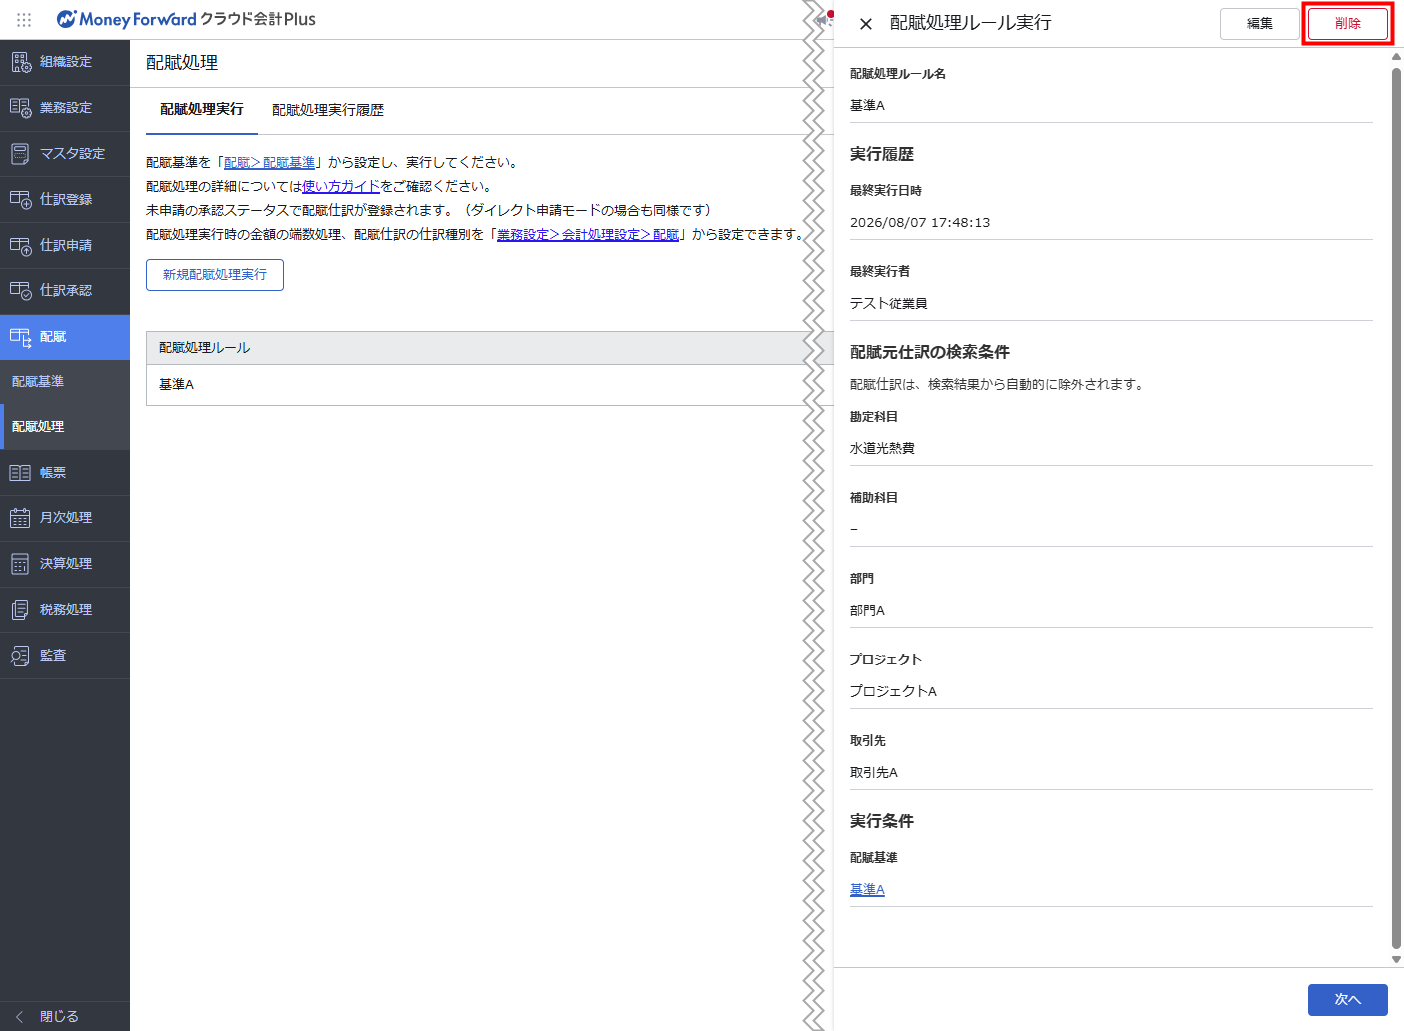Open マスタ設定 sidebar icon
Viewport: 1404px width, 1031px height.
click(21, 154)
